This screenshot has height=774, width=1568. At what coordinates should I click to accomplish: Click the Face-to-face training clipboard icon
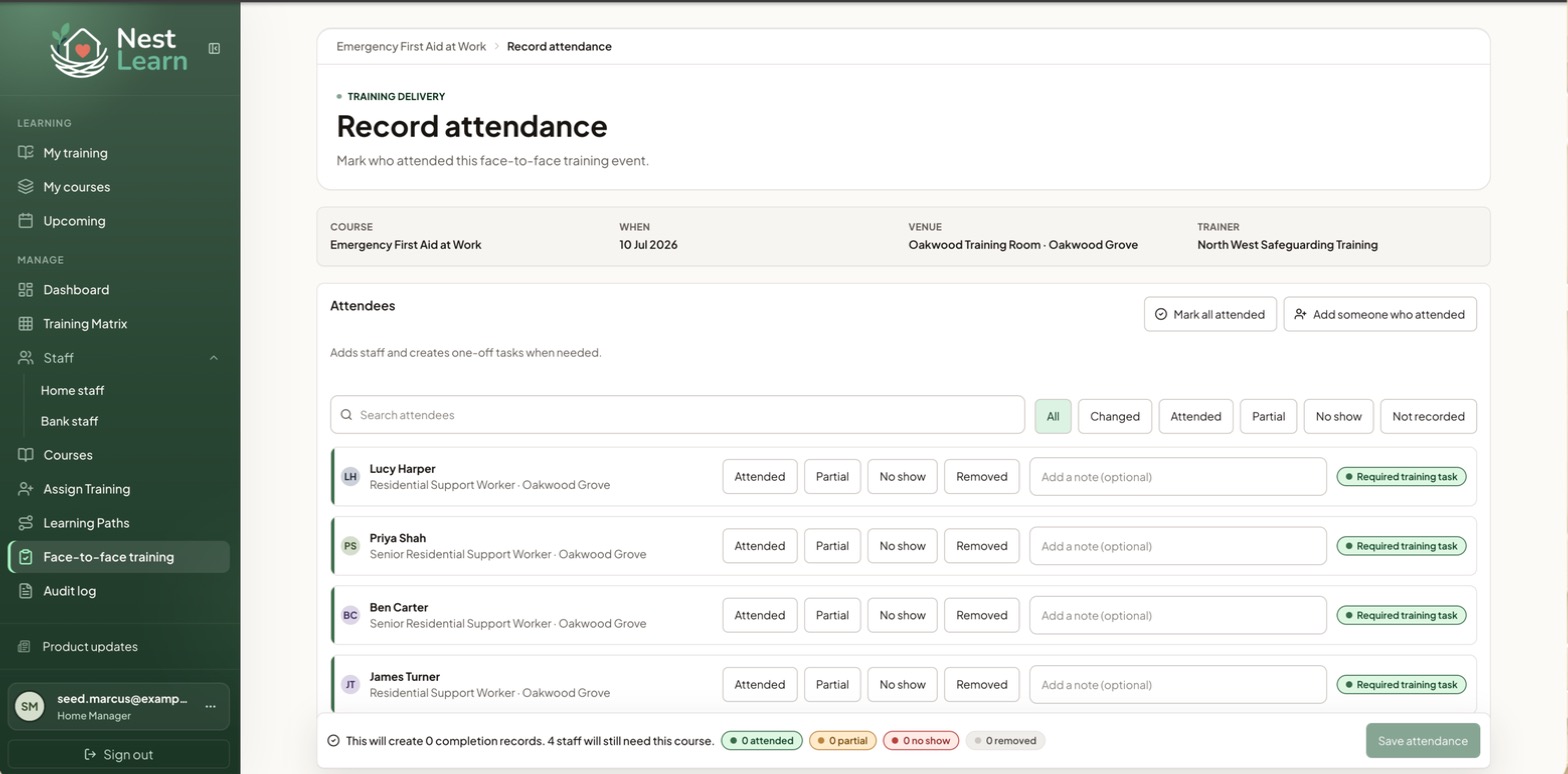tap(26, 557)
